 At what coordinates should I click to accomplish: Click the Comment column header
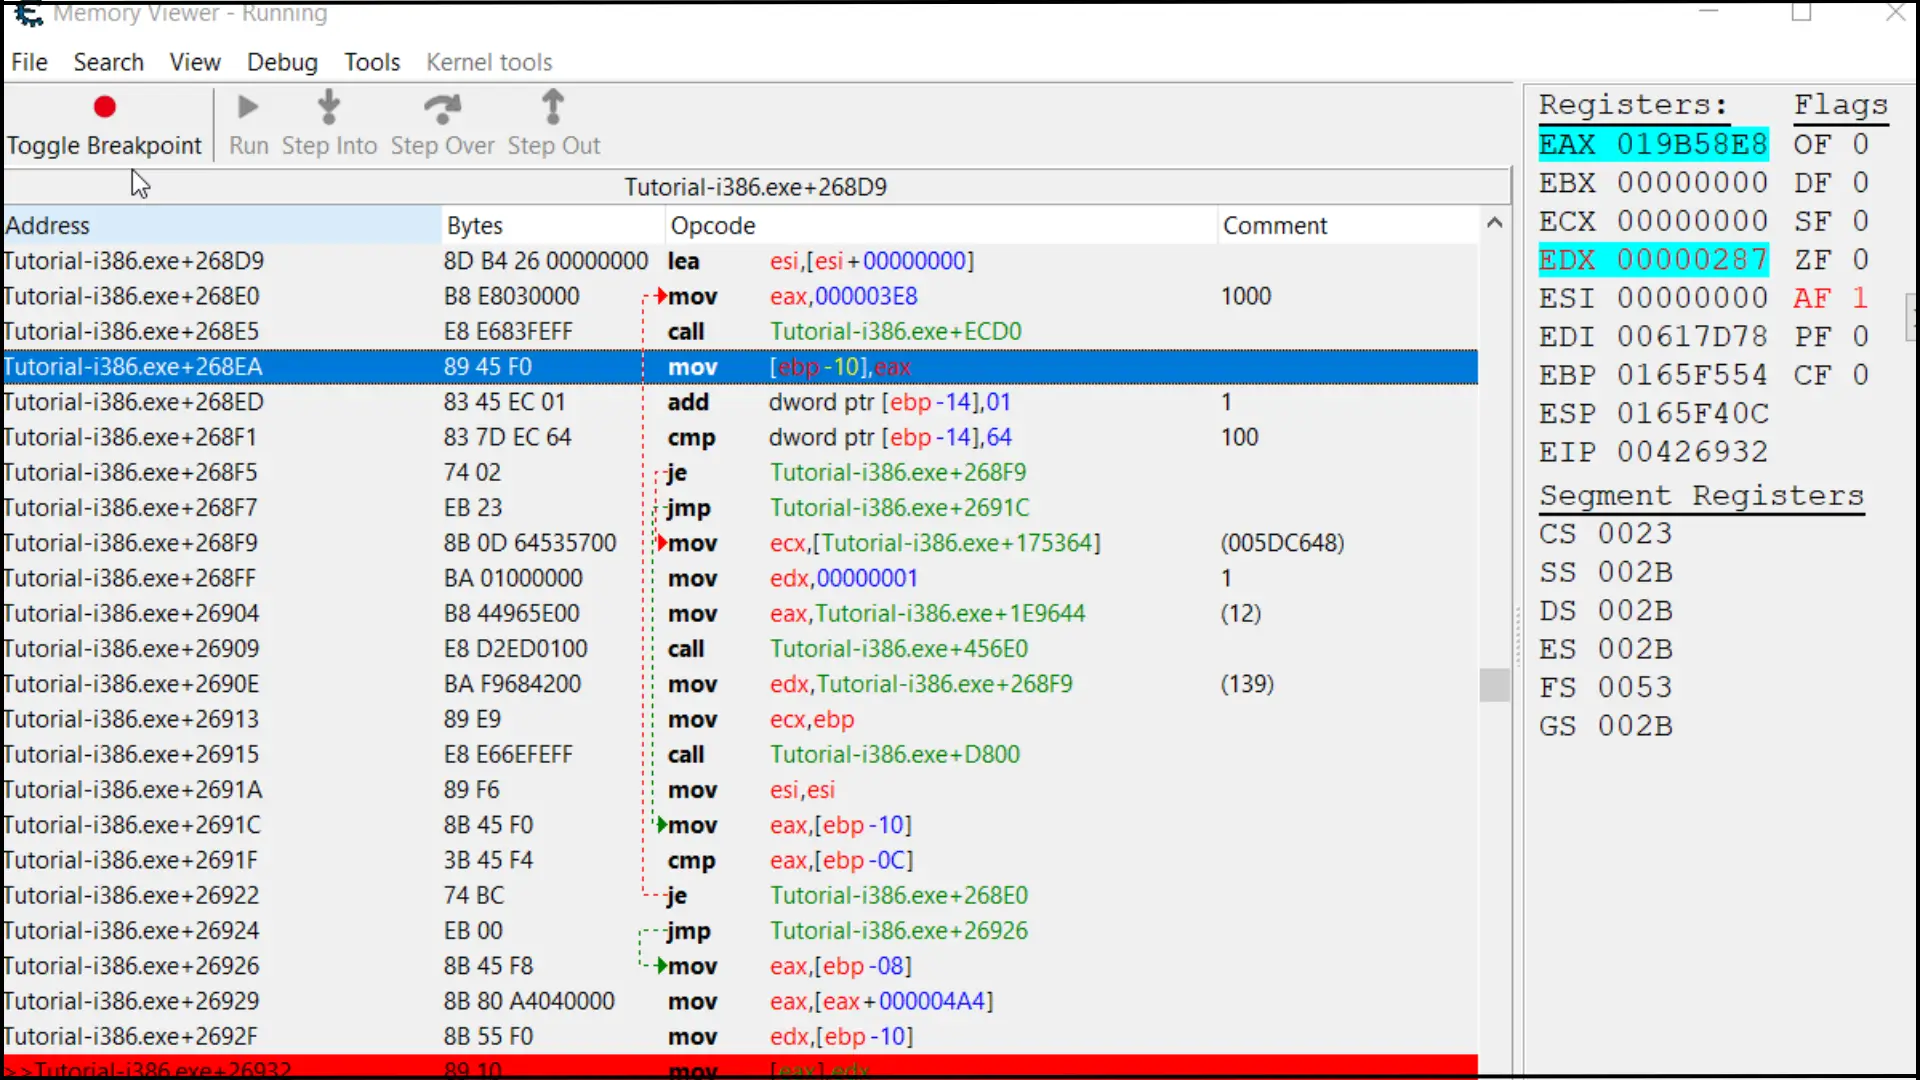tap(1347, 225)
